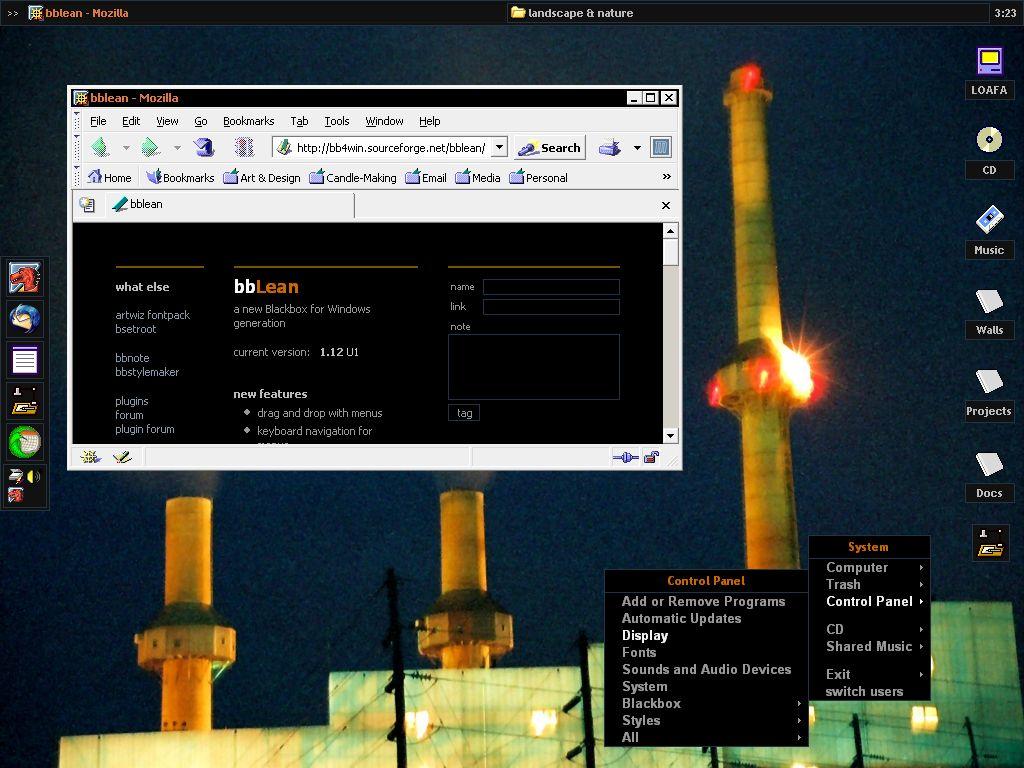Open the notepad icon in left dock
The image size is (1024, 768).
click(x=25, y=360)
